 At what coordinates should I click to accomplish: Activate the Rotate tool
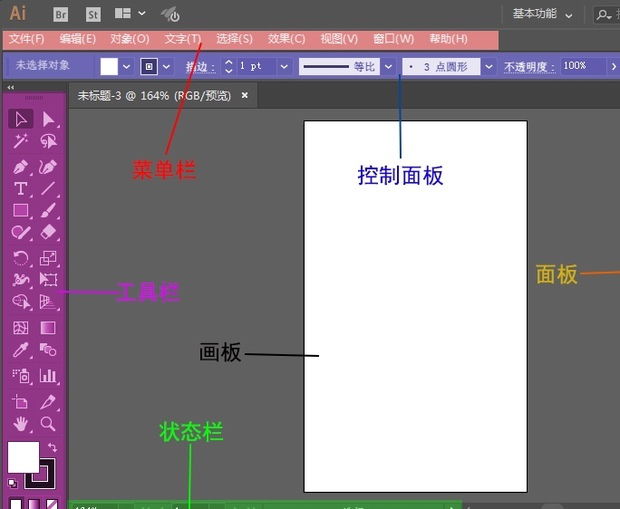pyautogui.click(x=20, y=257)
